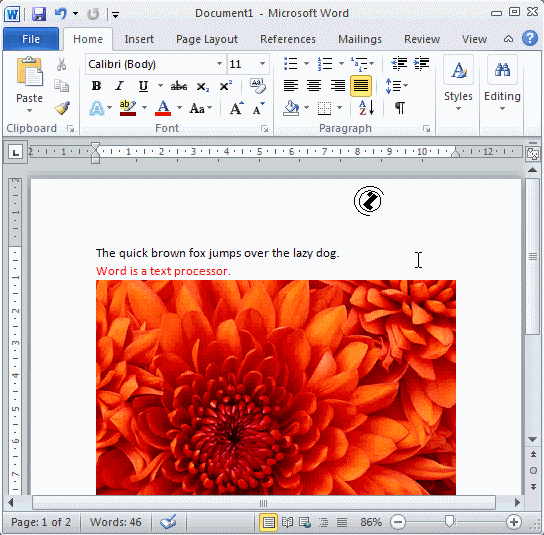Click the Undo icon
The width and height of the screenshot is (544, 535).
click(61, 14)
